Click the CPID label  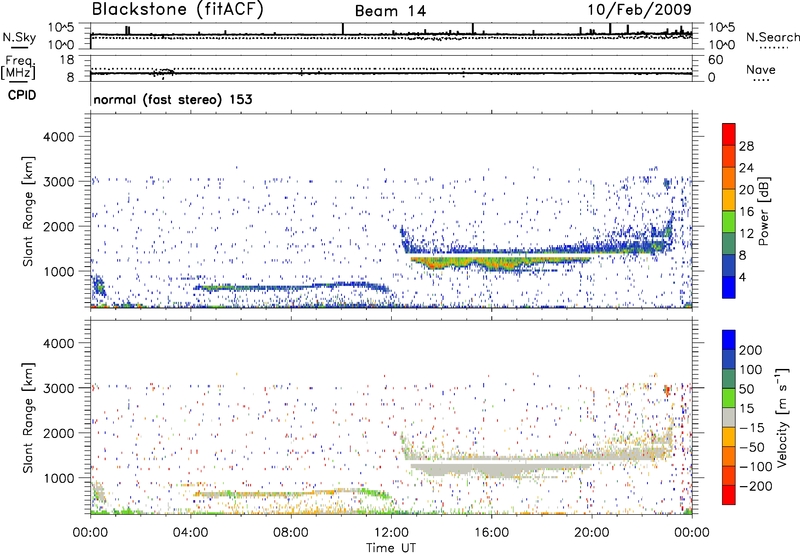22,95
